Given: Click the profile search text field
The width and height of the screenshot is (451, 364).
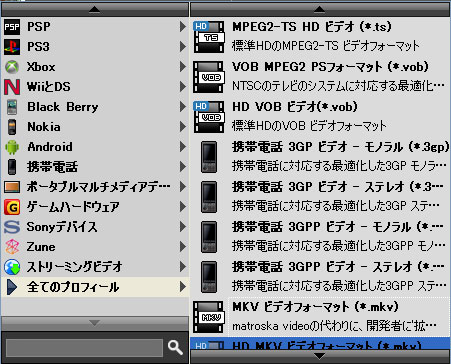Looking at the screenshot, I should pyautogui.click(x=85, y=348).
